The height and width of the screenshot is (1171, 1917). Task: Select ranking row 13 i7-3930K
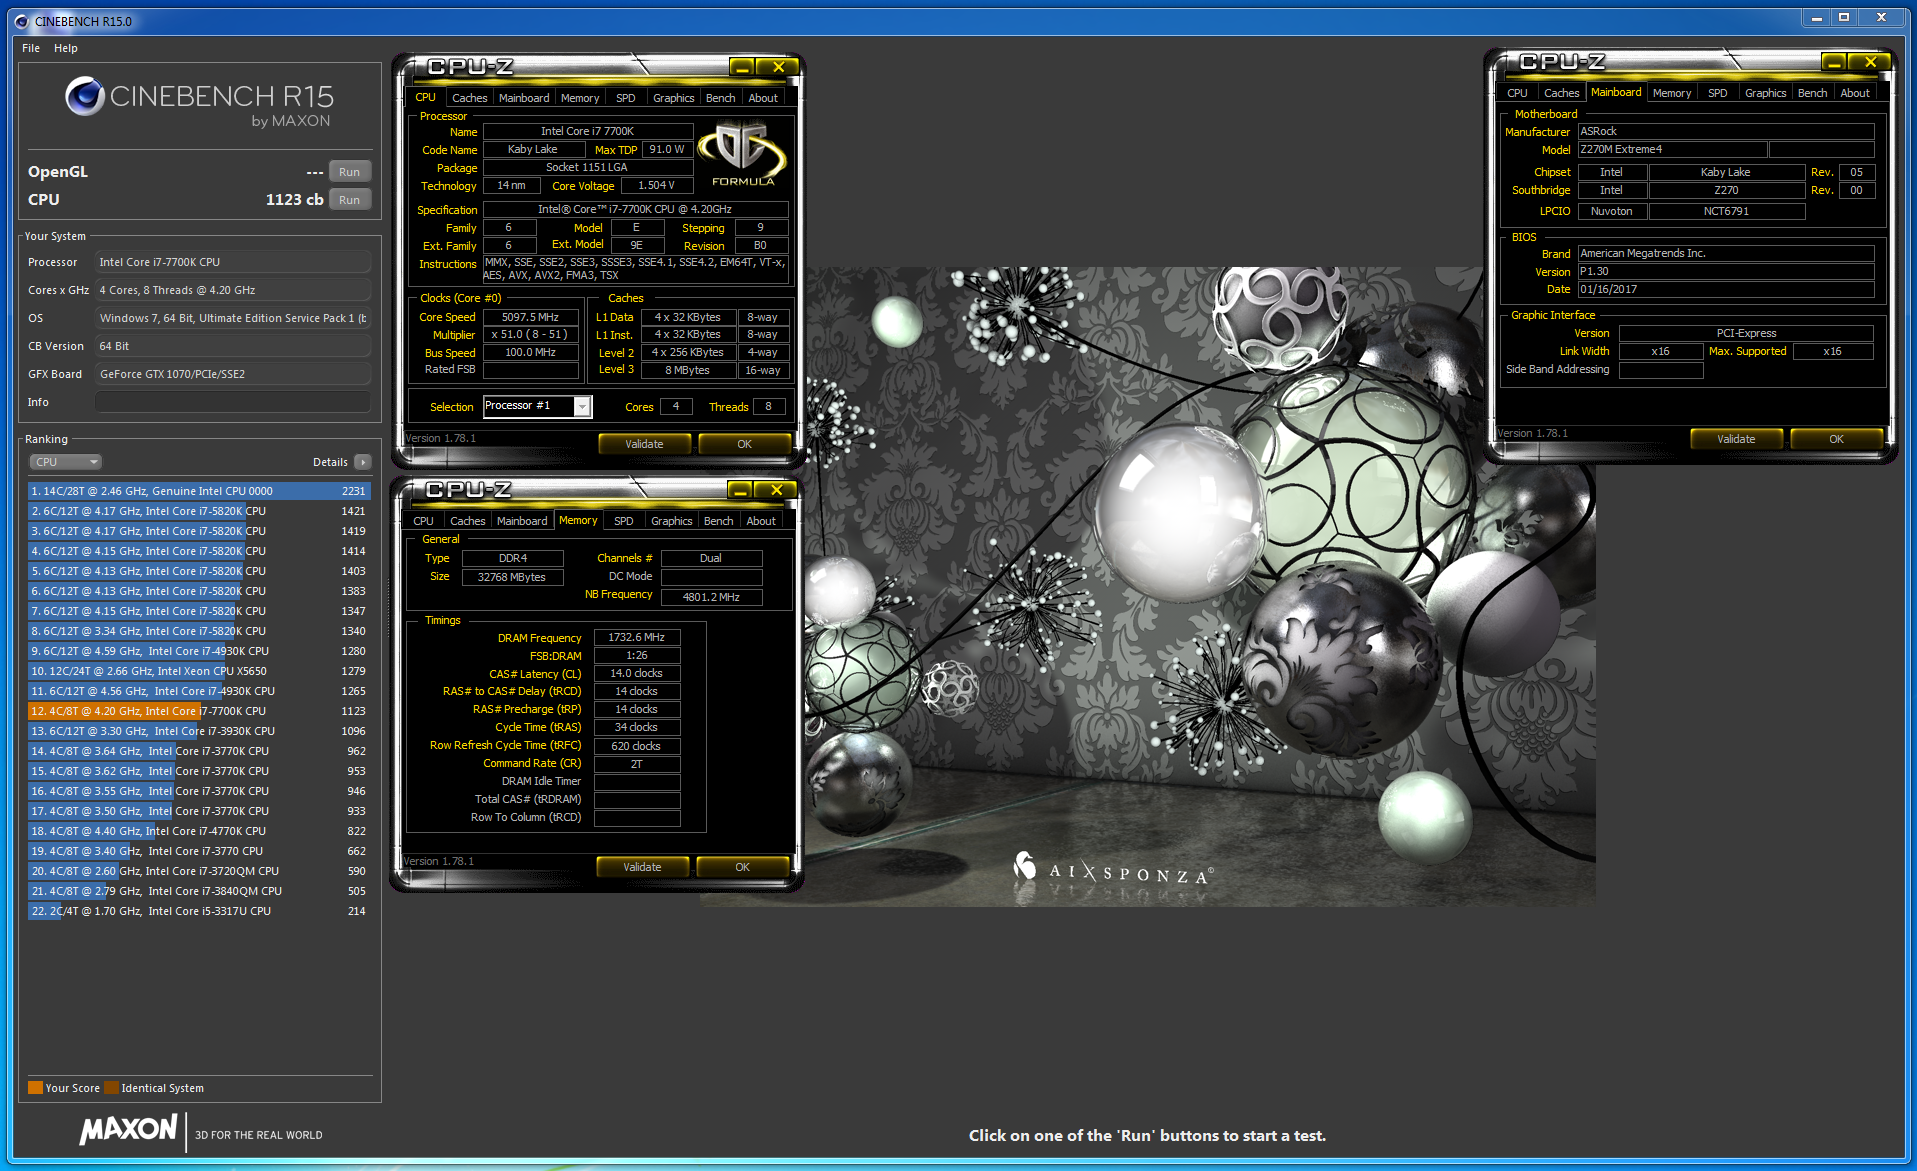(199, 731)
